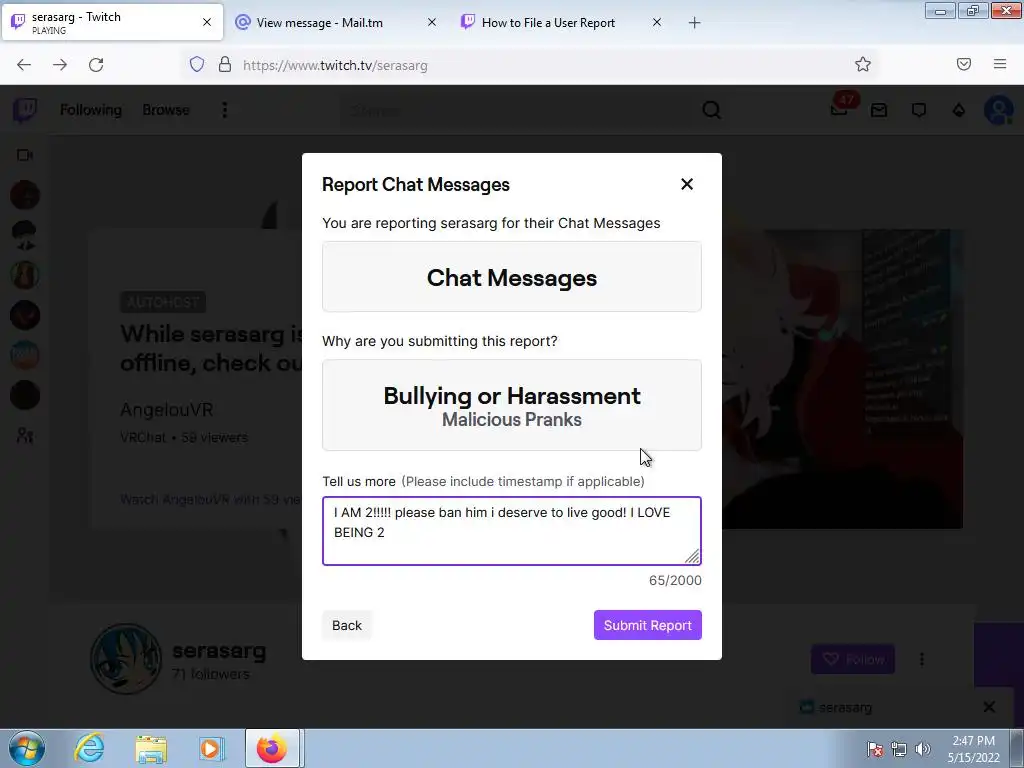Click the browser back arrow
This screenshot has height=768, width=1024.
24,65
